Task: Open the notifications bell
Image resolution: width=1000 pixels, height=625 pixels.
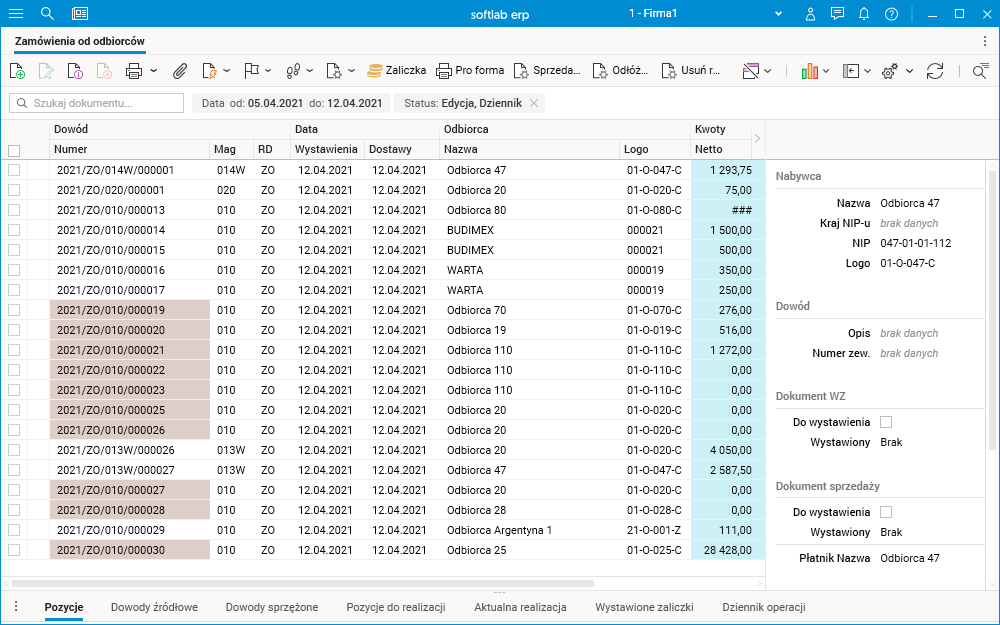Action: click(864, 14)
